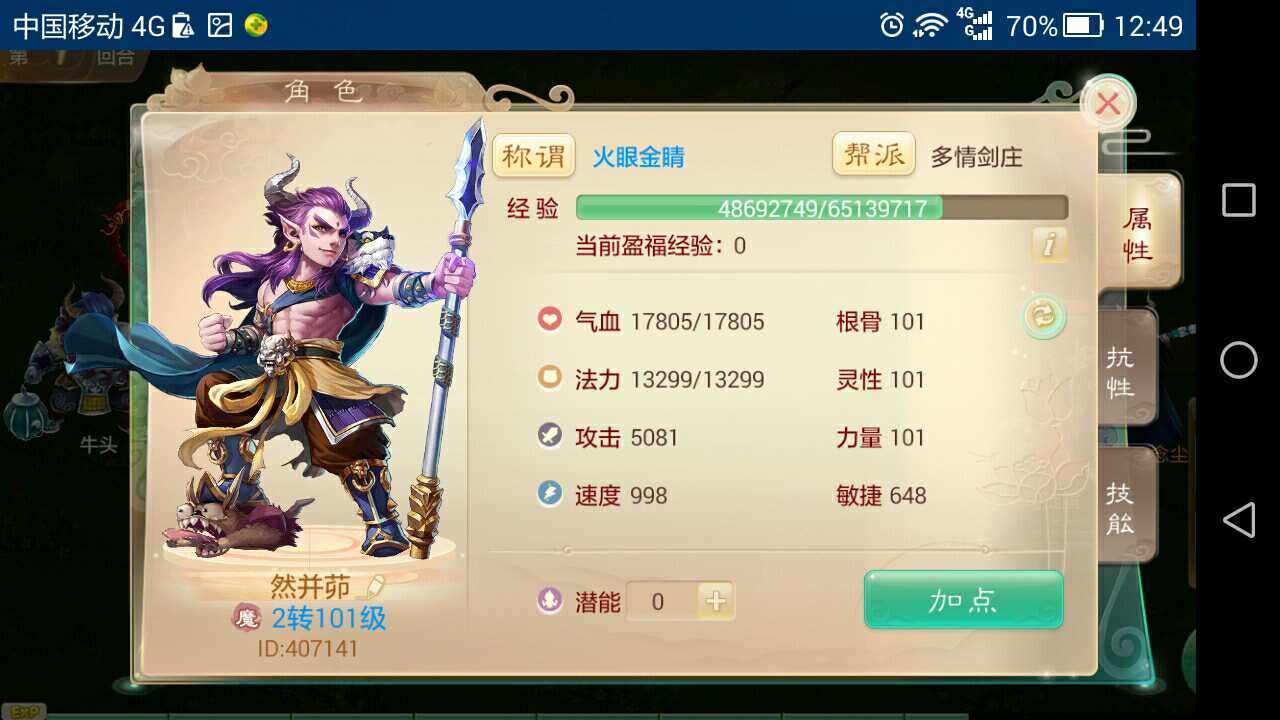Tap the green refresh icon near 根骨
The width and height of the screenshot is (1280, 720).
(x=1044, y=317)
